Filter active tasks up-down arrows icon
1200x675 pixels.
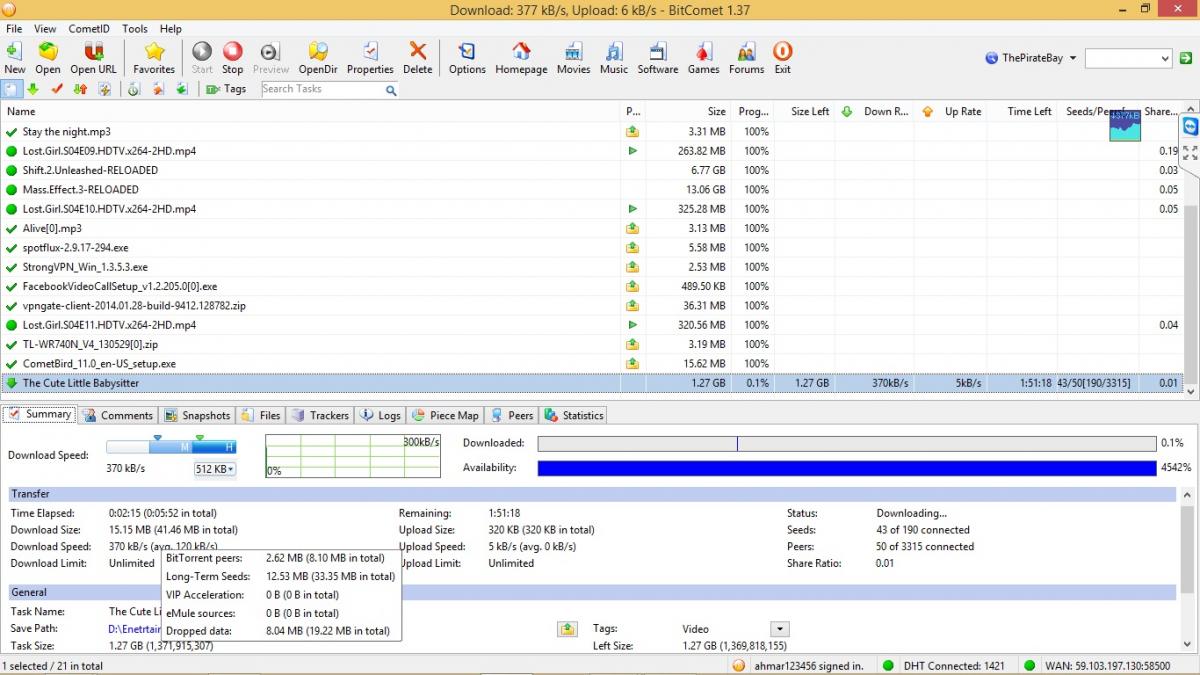pyautogui.click(x=81, y=89)
